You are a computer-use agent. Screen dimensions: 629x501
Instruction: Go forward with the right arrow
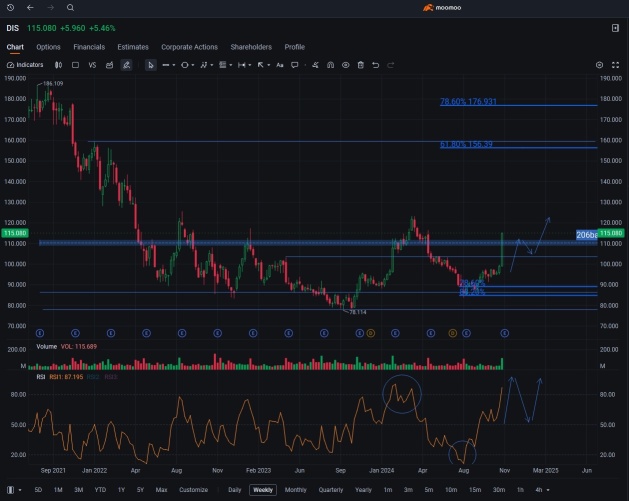tap(50, 7)
